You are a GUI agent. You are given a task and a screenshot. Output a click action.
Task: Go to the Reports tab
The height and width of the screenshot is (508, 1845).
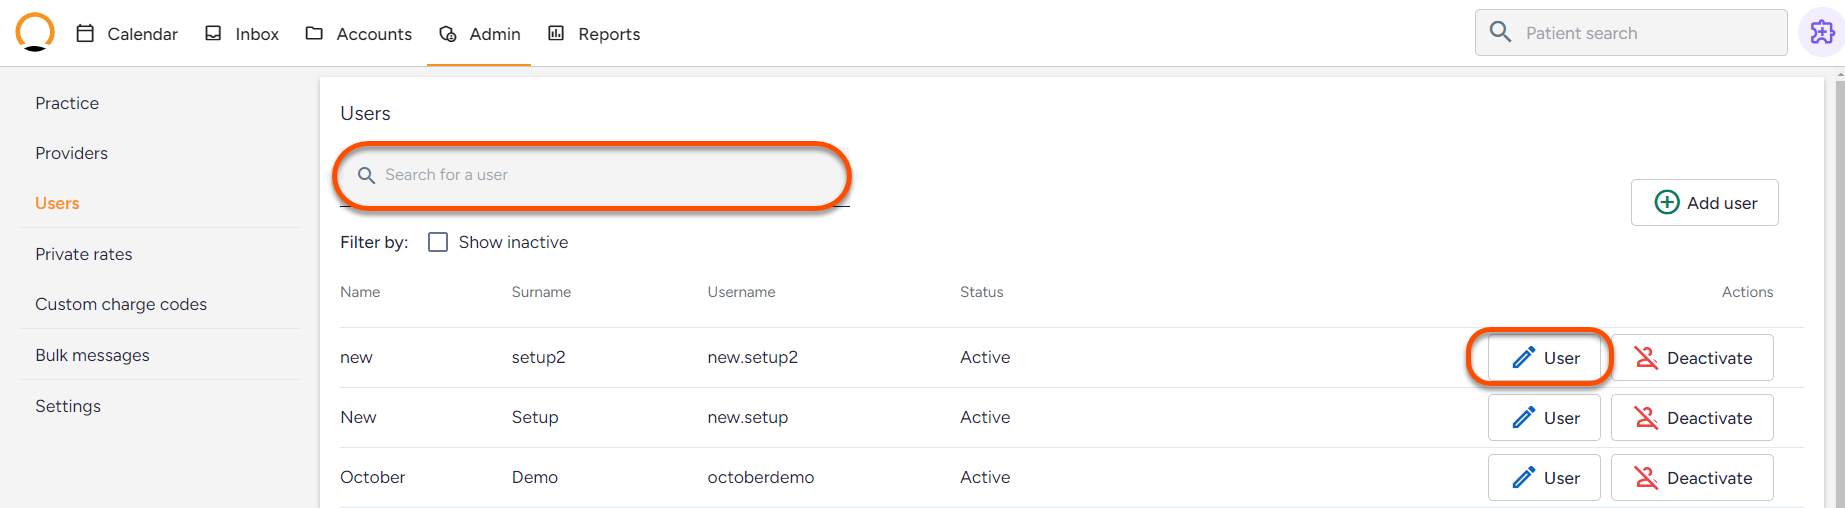(x=595, y=34)
